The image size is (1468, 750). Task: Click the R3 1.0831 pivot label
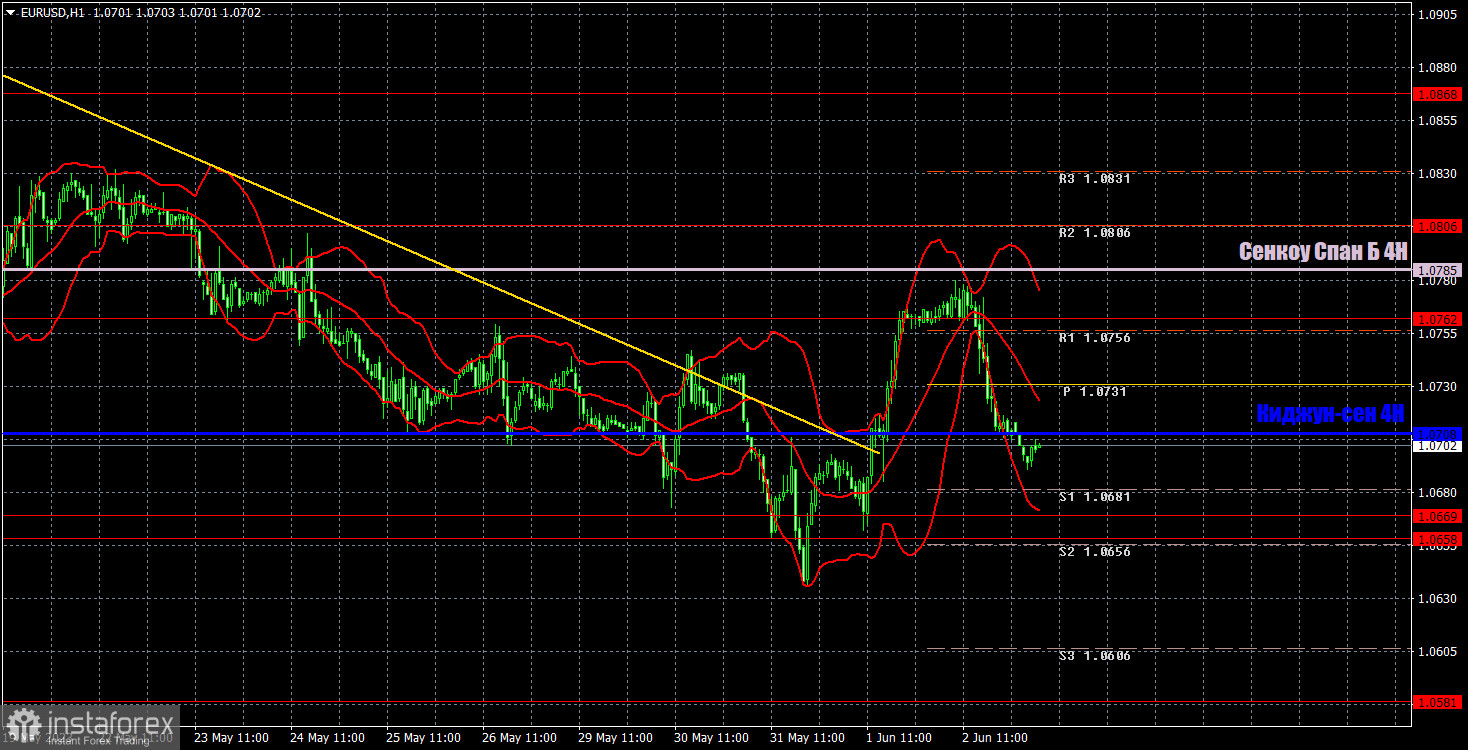click(x=1096, y=179)
